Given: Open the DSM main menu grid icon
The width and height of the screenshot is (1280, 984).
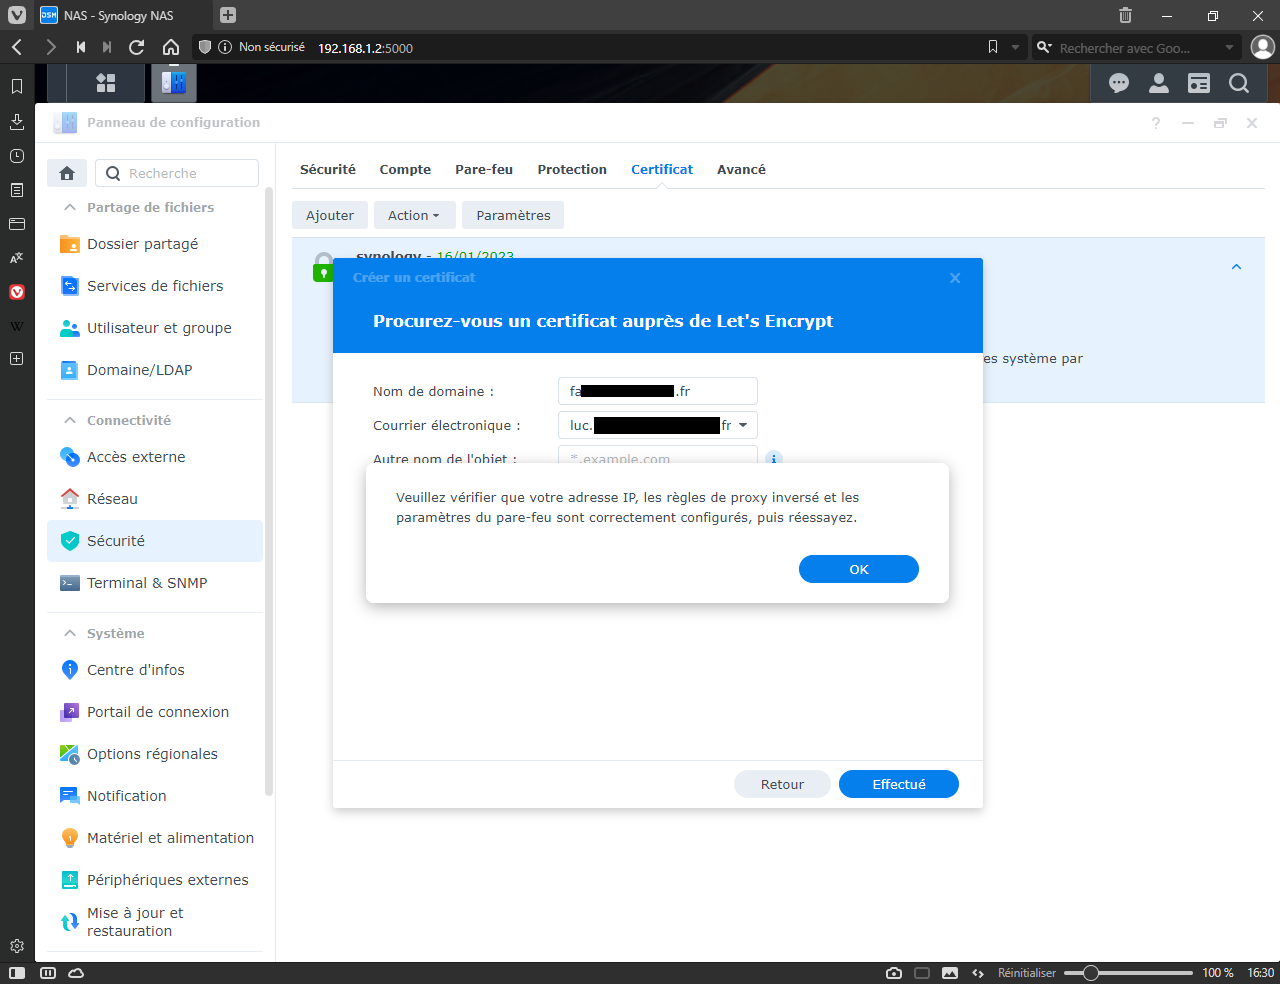Looking at the screenshot, I should (x=105, y=83).
